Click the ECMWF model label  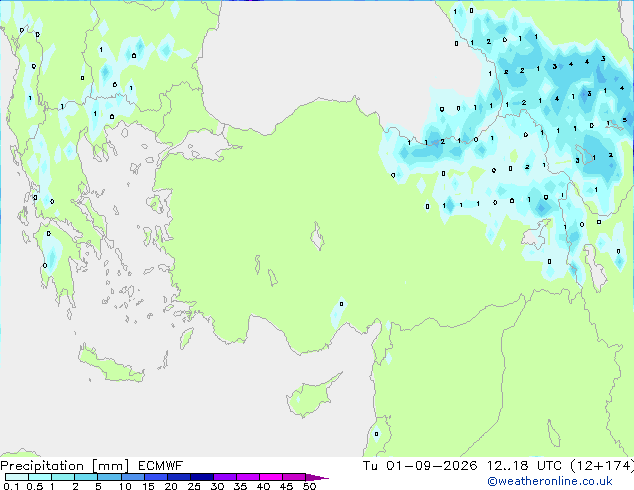[161, 466]
